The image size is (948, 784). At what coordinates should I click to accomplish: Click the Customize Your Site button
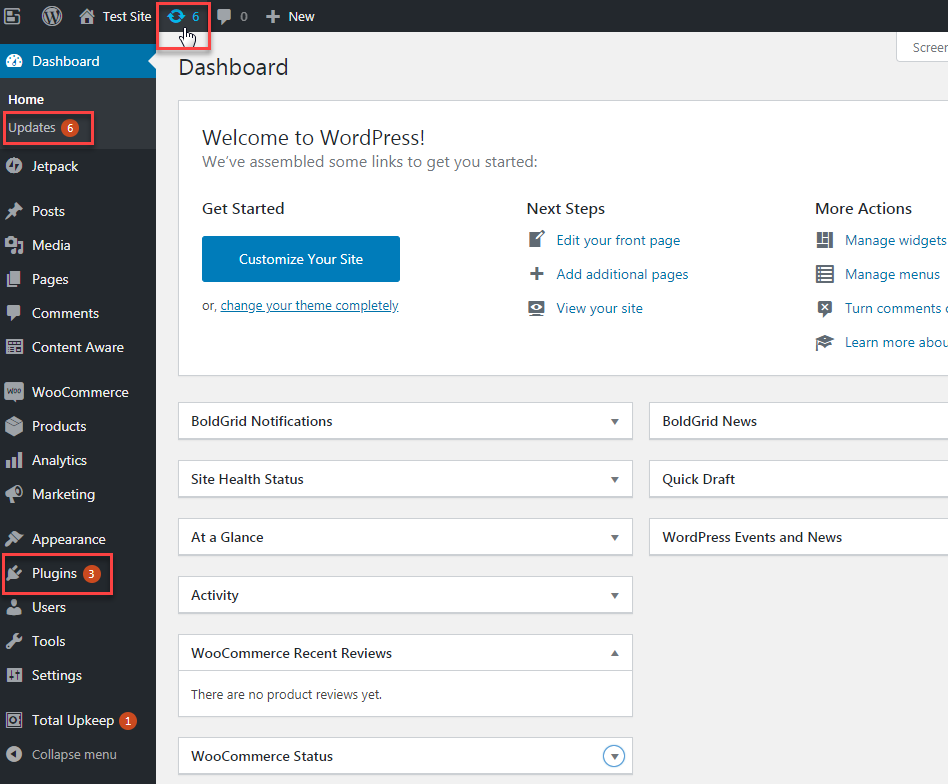(x=300, y=259)
